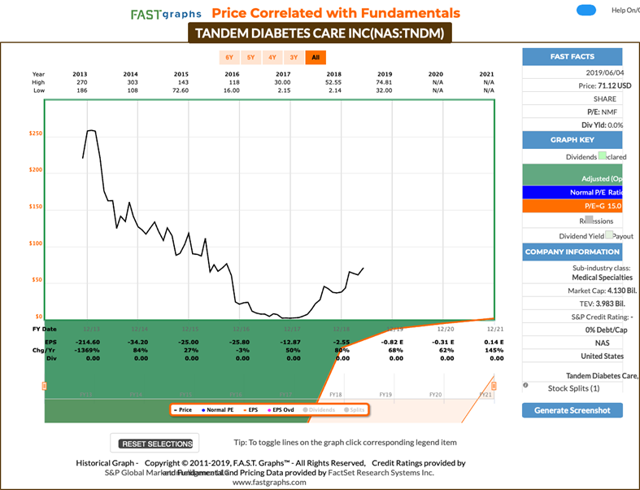Viewport: 640px width, 490px height.
Task: Check the Dividends Declared box
Action: [x=602, y=156]
